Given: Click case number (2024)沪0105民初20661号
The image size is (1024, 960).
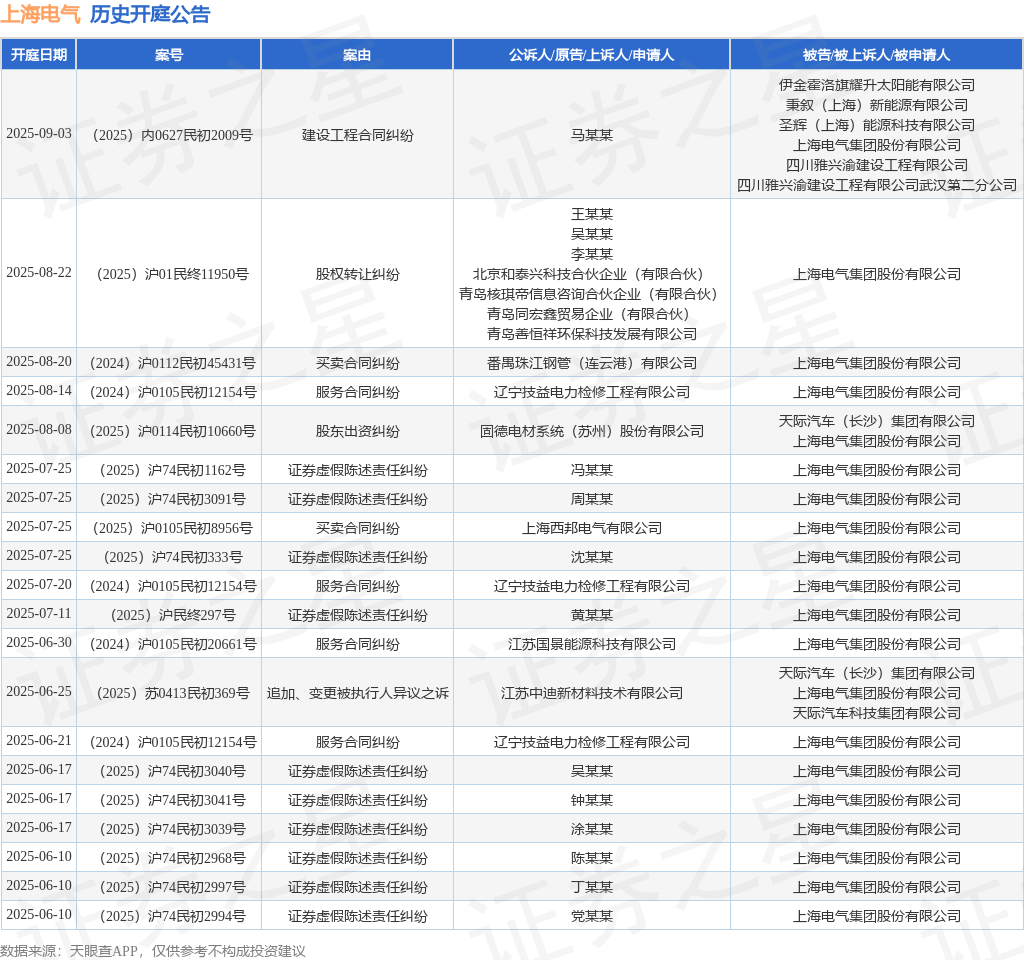Looking at the screenshot, I should [x=169, y=645].
